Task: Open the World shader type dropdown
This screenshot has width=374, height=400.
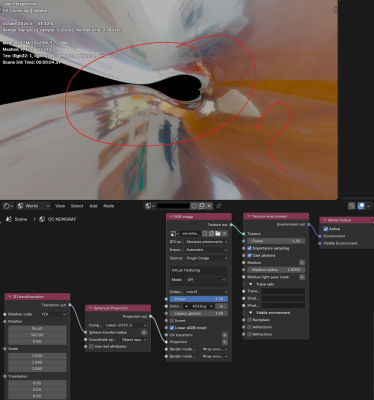Action: tap(33, 206)
